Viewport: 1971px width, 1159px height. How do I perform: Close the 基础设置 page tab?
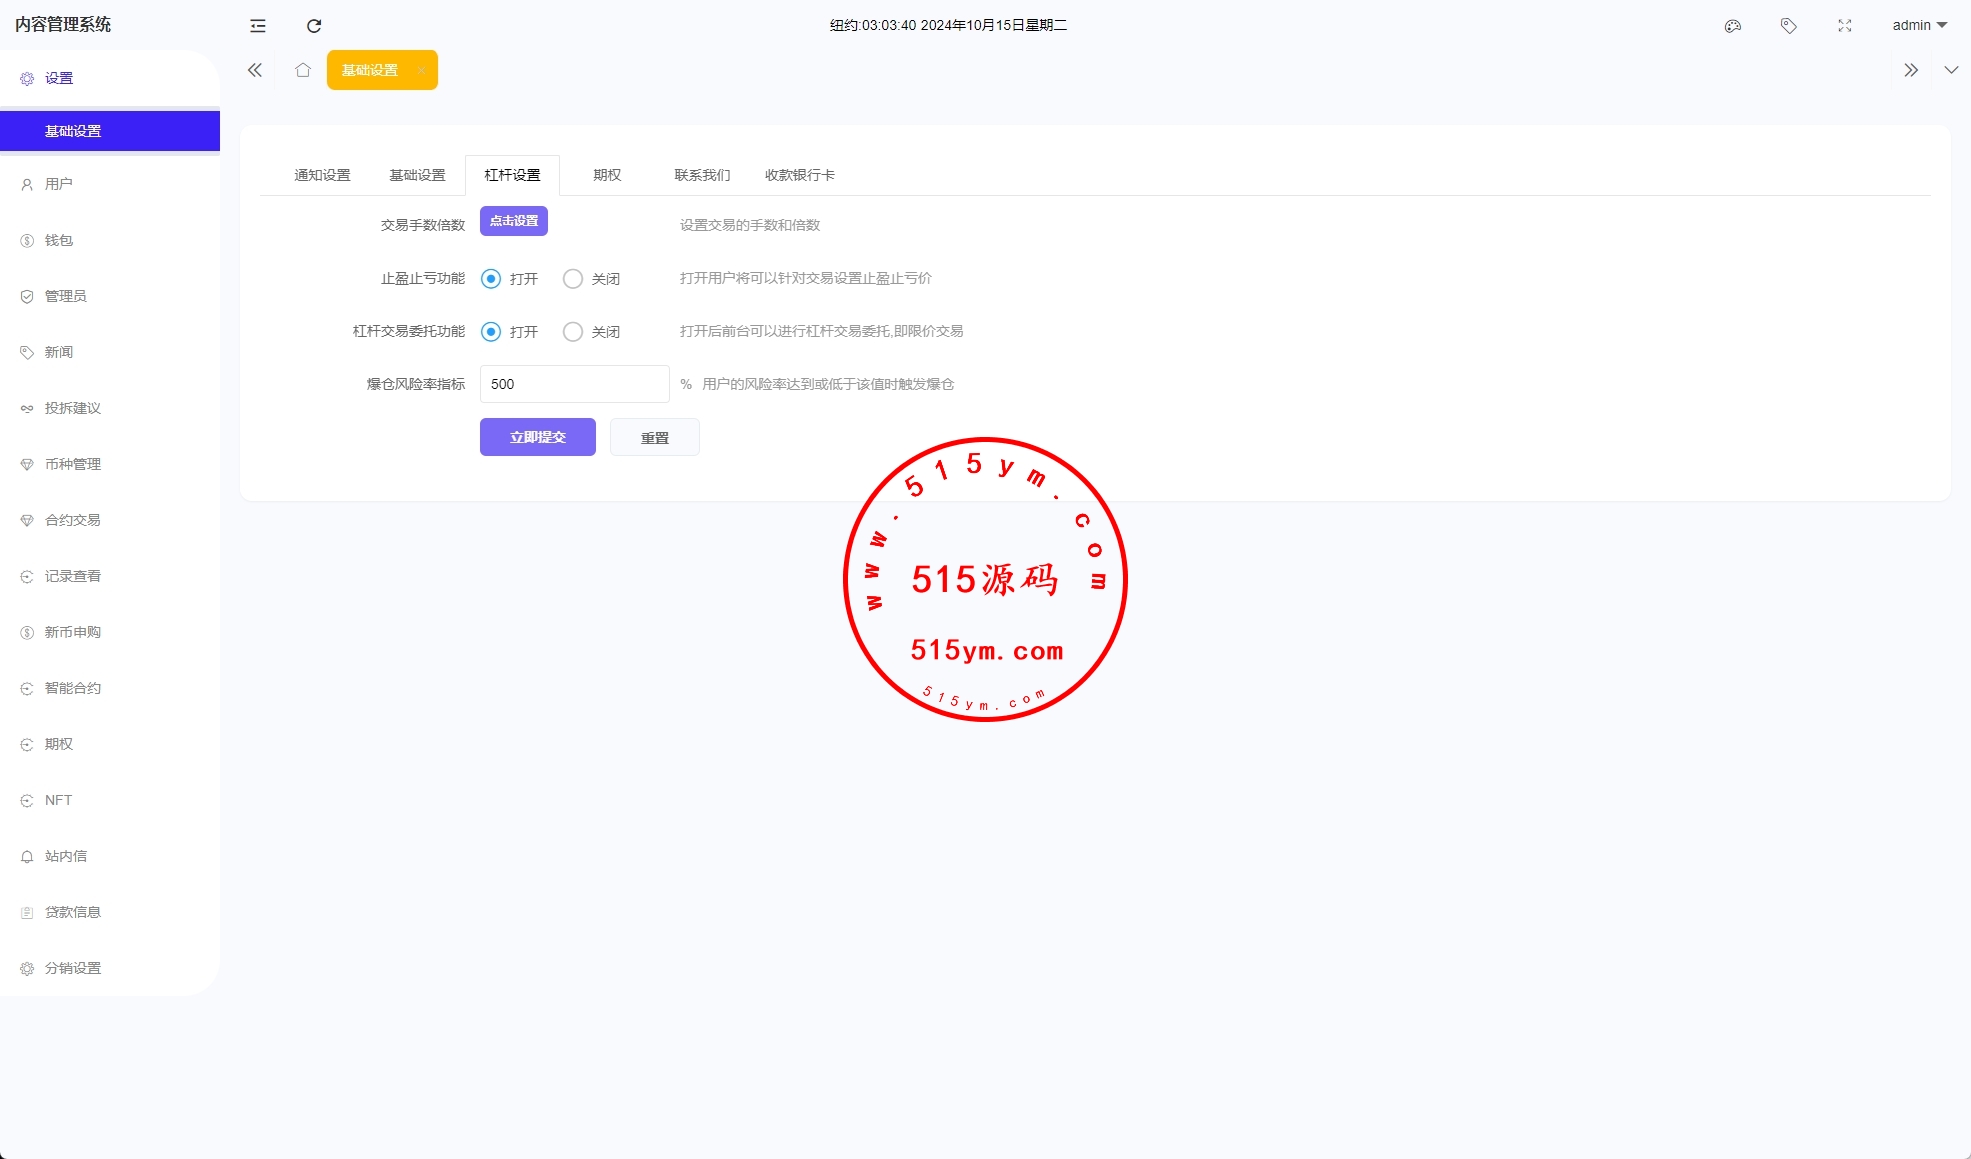tap(421, 70)
